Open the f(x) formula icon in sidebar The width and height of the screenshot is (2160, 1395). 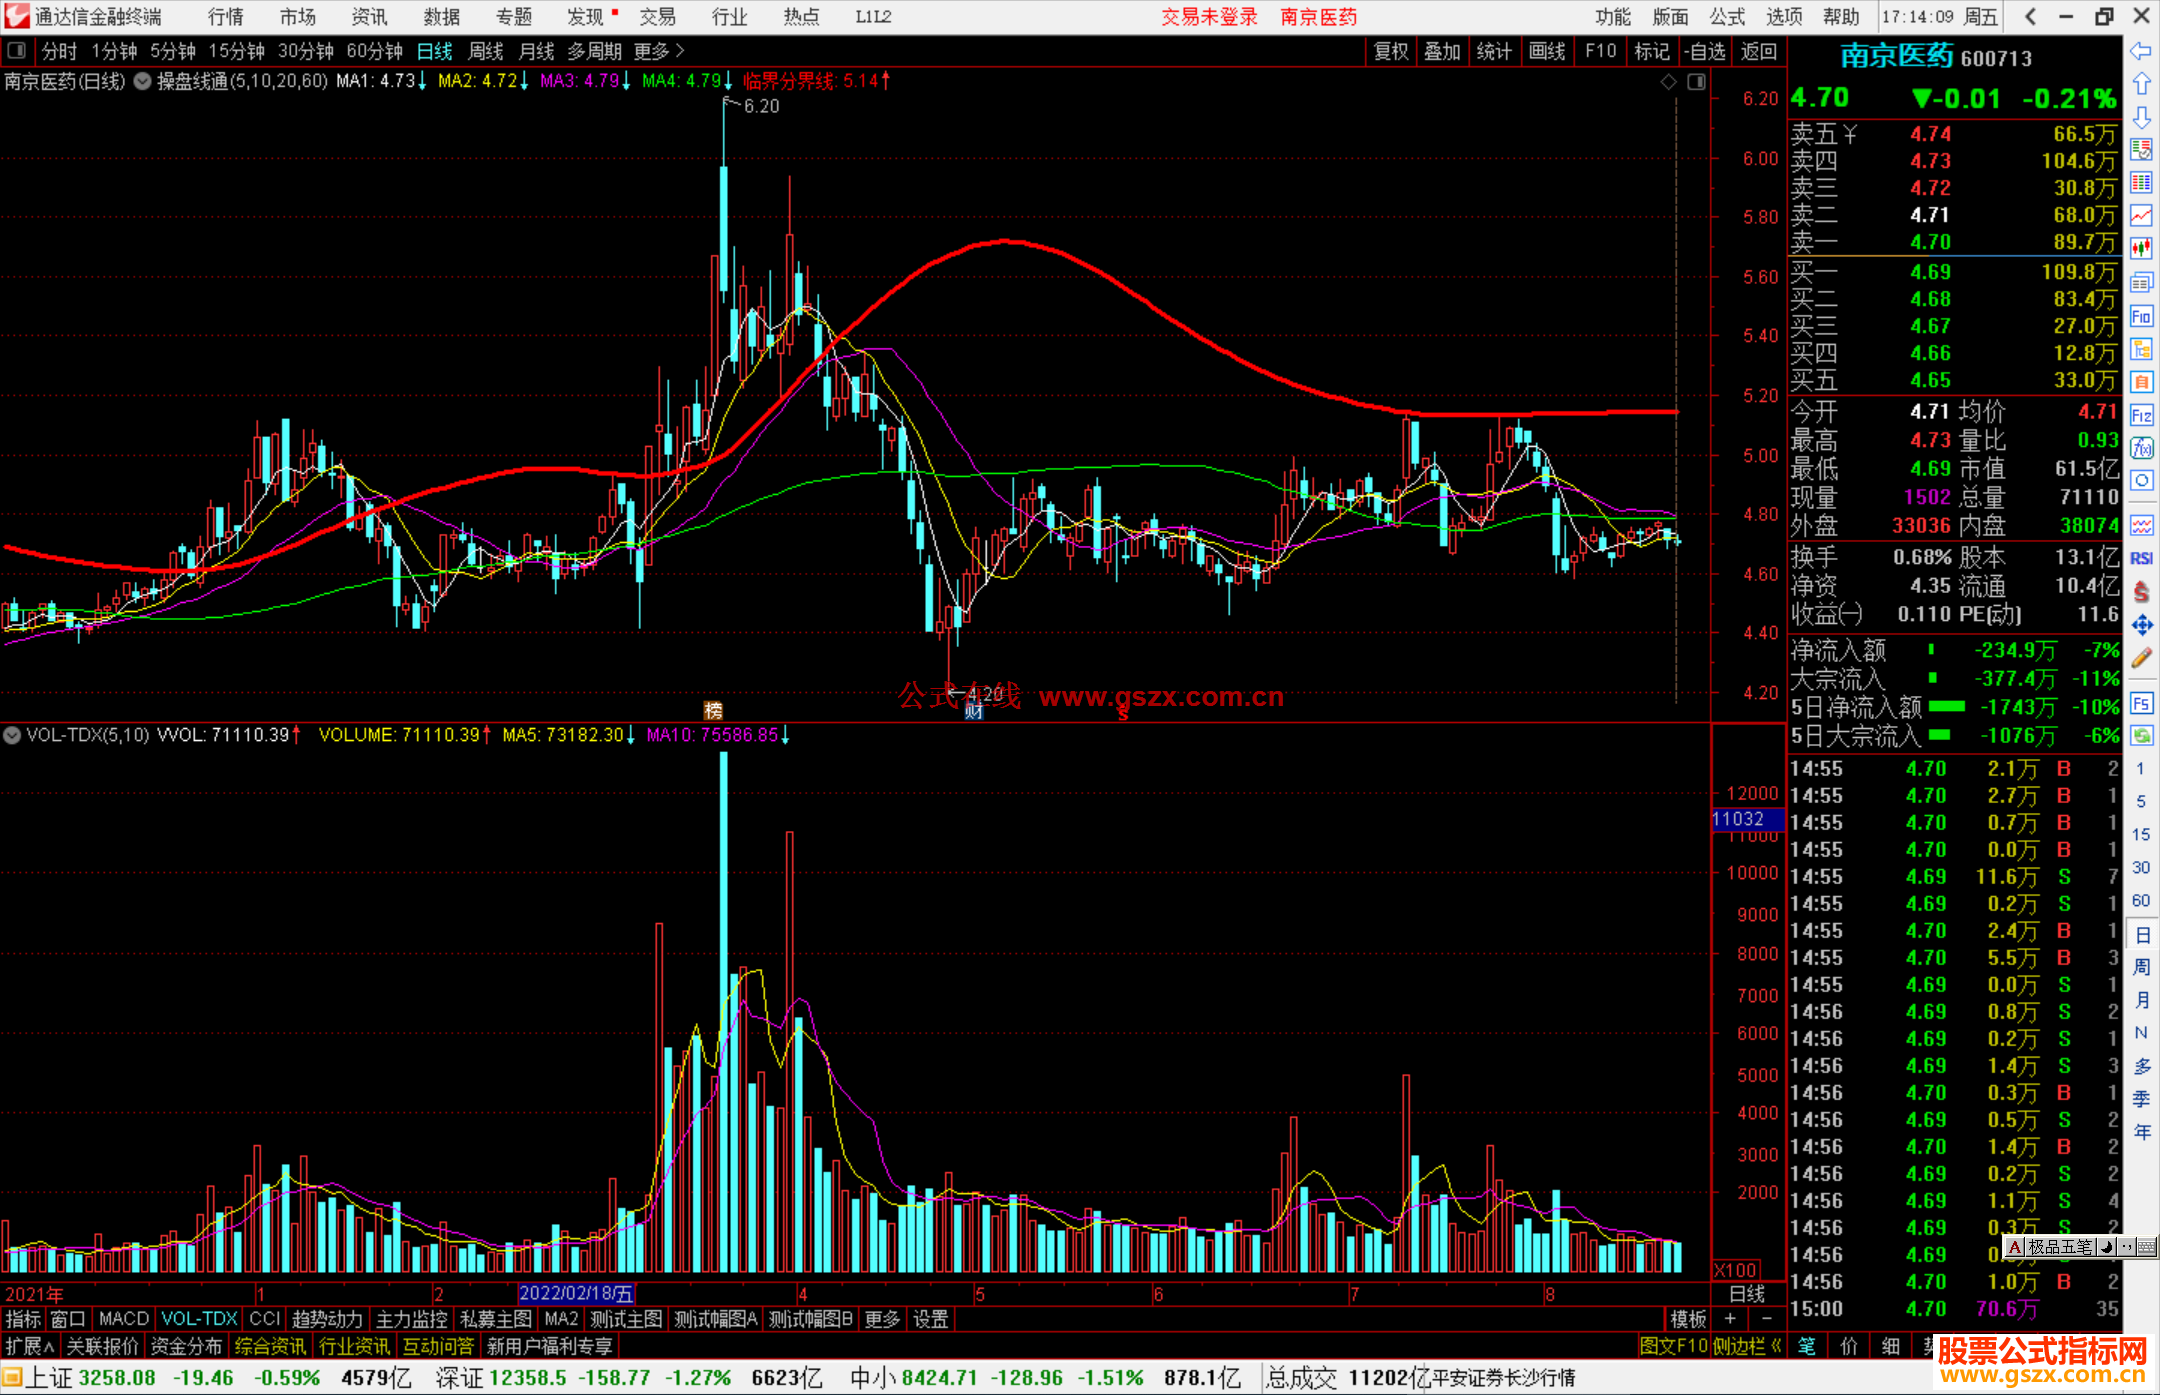click(2141, 448)
